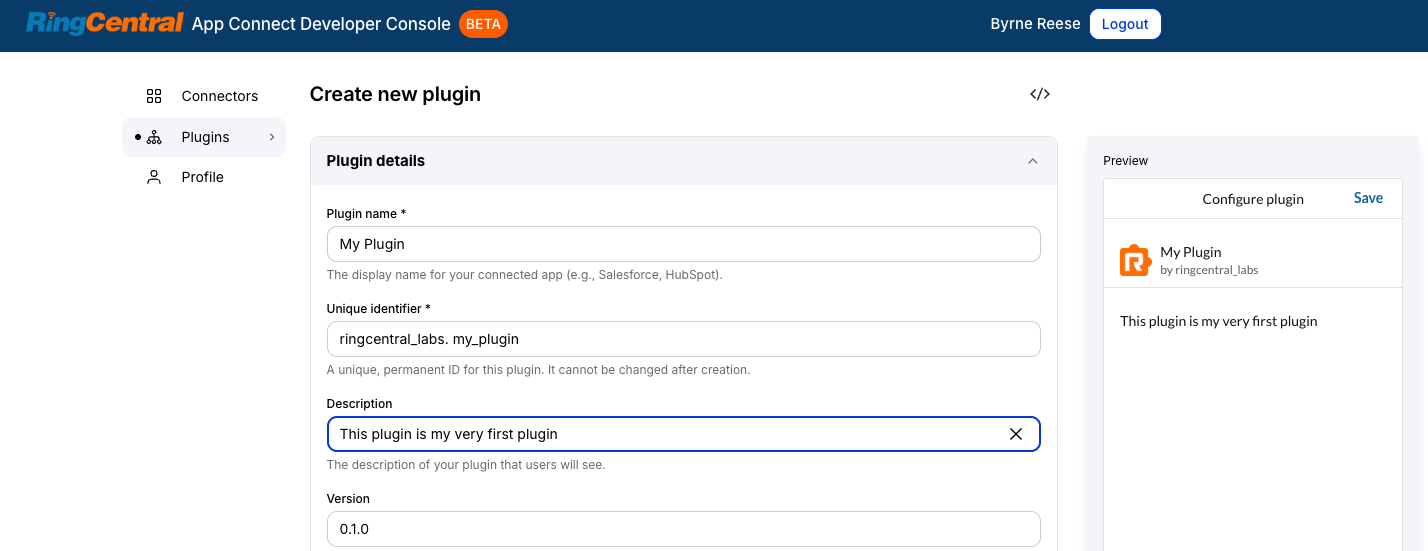Click the orange plugin logo in preview
This screenshot has height=551, width=1428.
(x=1136, y=260)
